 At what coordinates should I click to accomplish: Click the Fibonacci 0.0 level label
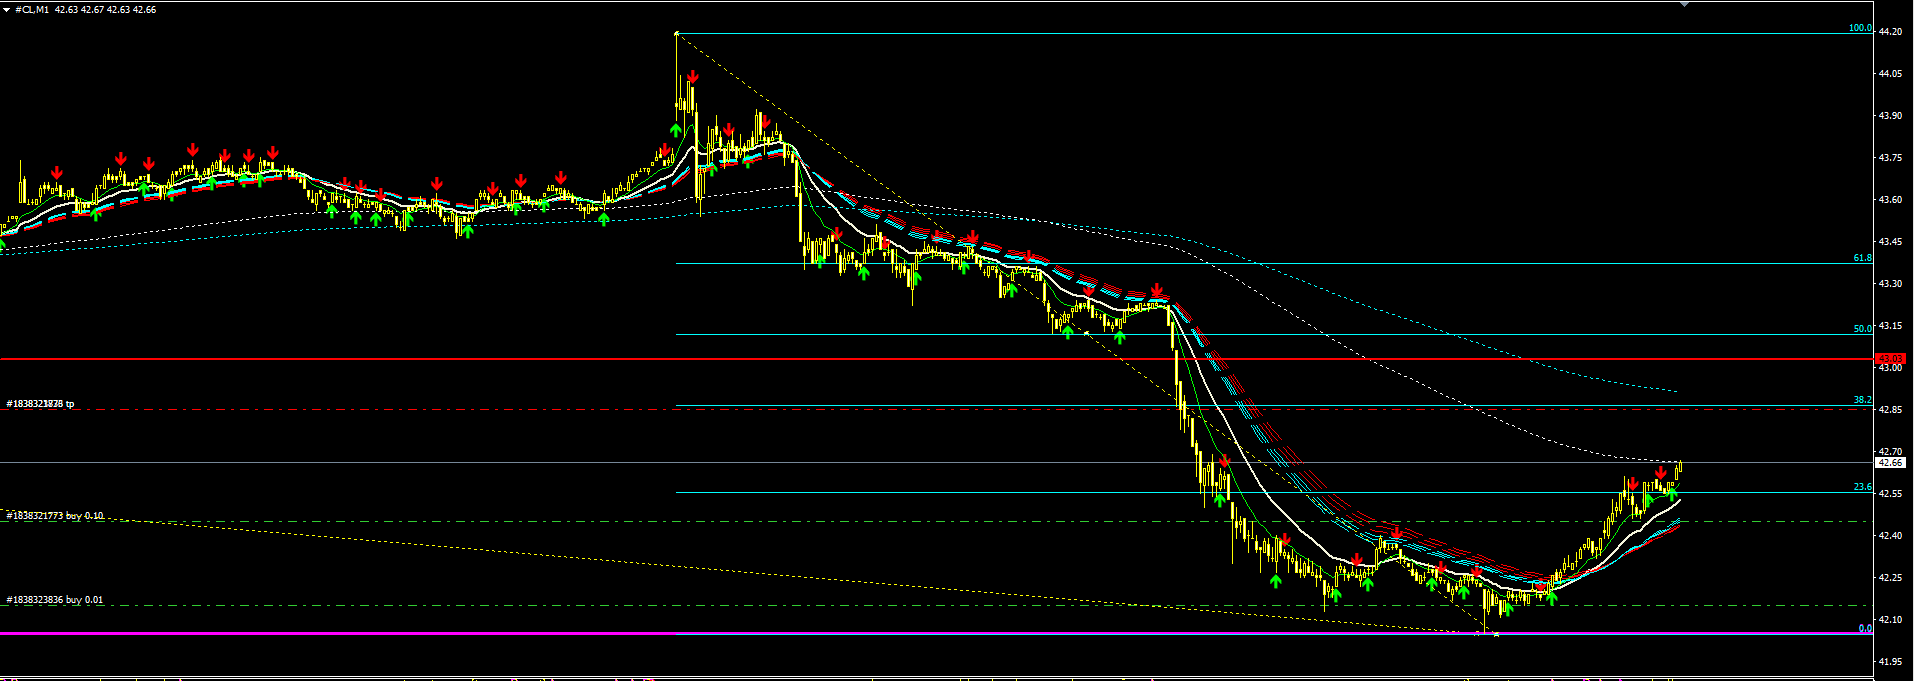coord(1865,628)
